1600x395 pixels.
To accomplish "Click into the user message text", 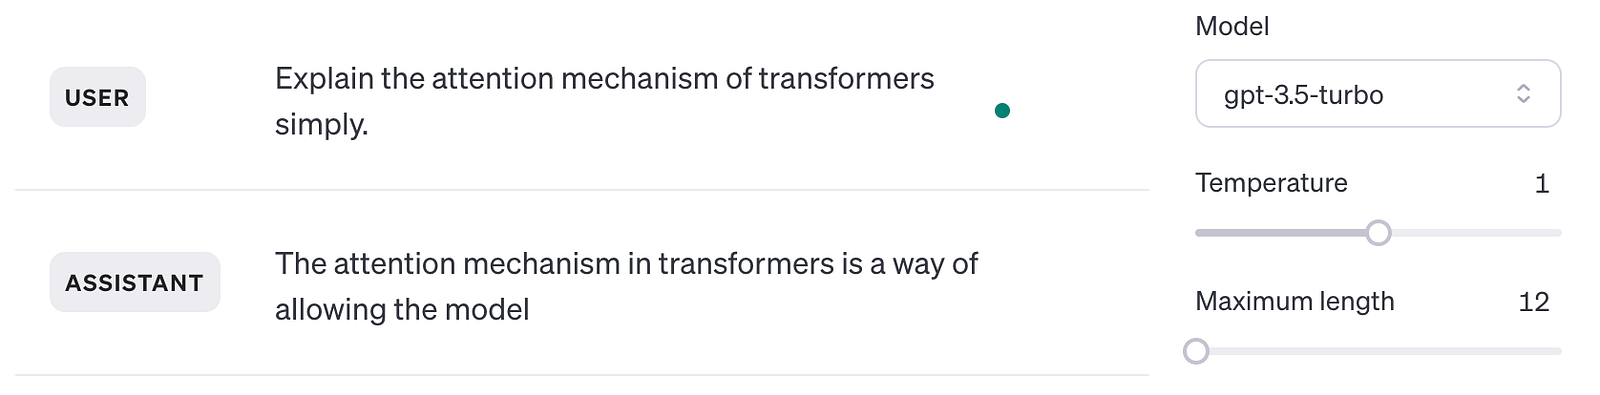I will 605,101.
